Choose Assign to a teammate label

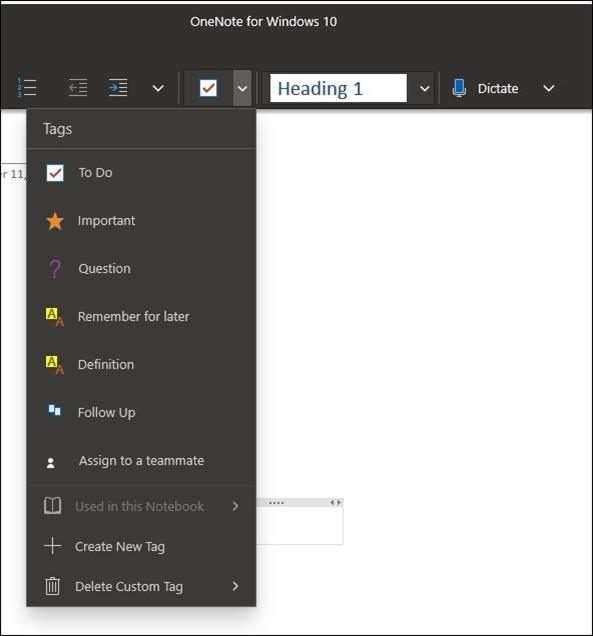click(x=141, y=461)
